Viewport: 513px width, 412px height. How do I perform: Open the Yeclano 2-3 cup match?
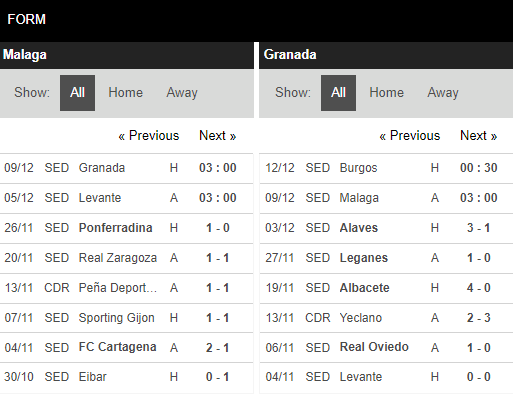click(386, 318)
